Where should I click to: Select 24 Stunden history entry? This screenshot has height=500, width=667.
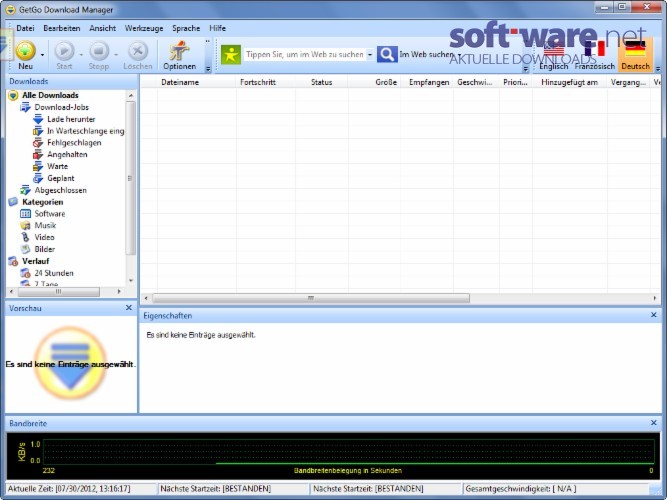coord(54,273)
